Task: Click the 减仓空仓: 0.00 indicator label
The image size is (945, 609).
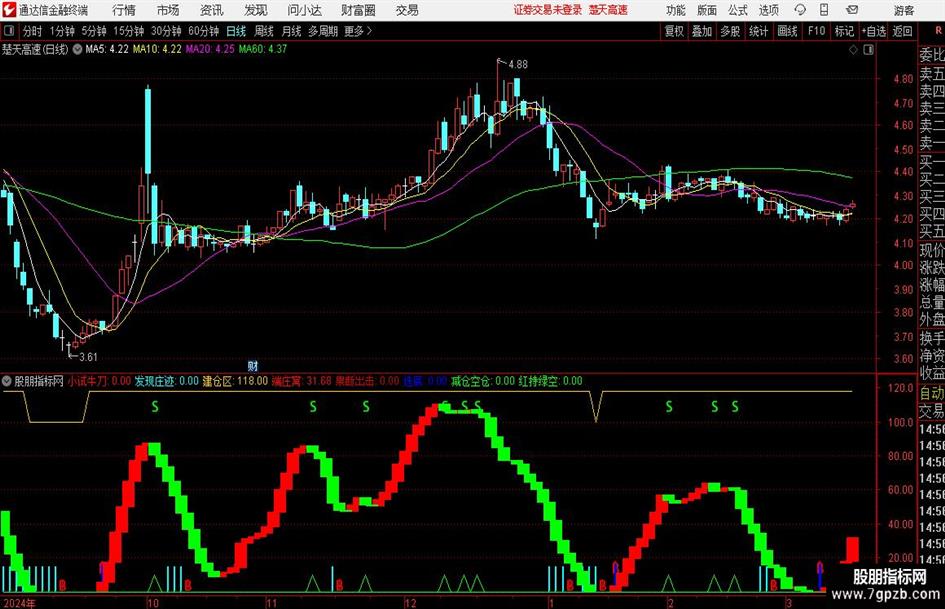Action: point(483,381)
